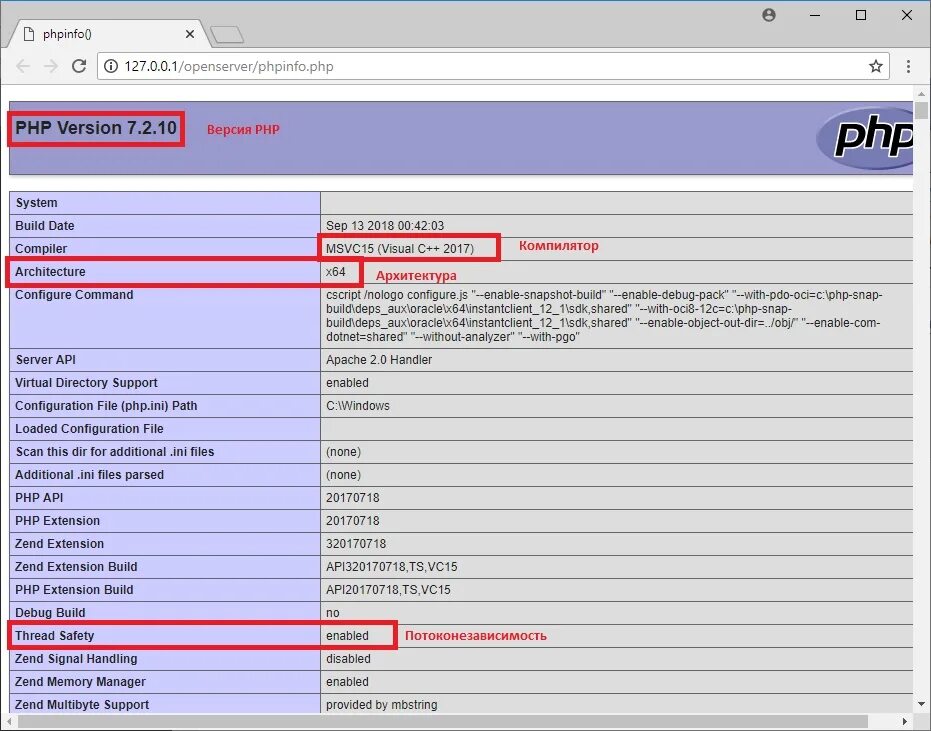931x731 pixels.
Task: Click the vertical scrollbar down arrow
Action: [x=921, y=704]
